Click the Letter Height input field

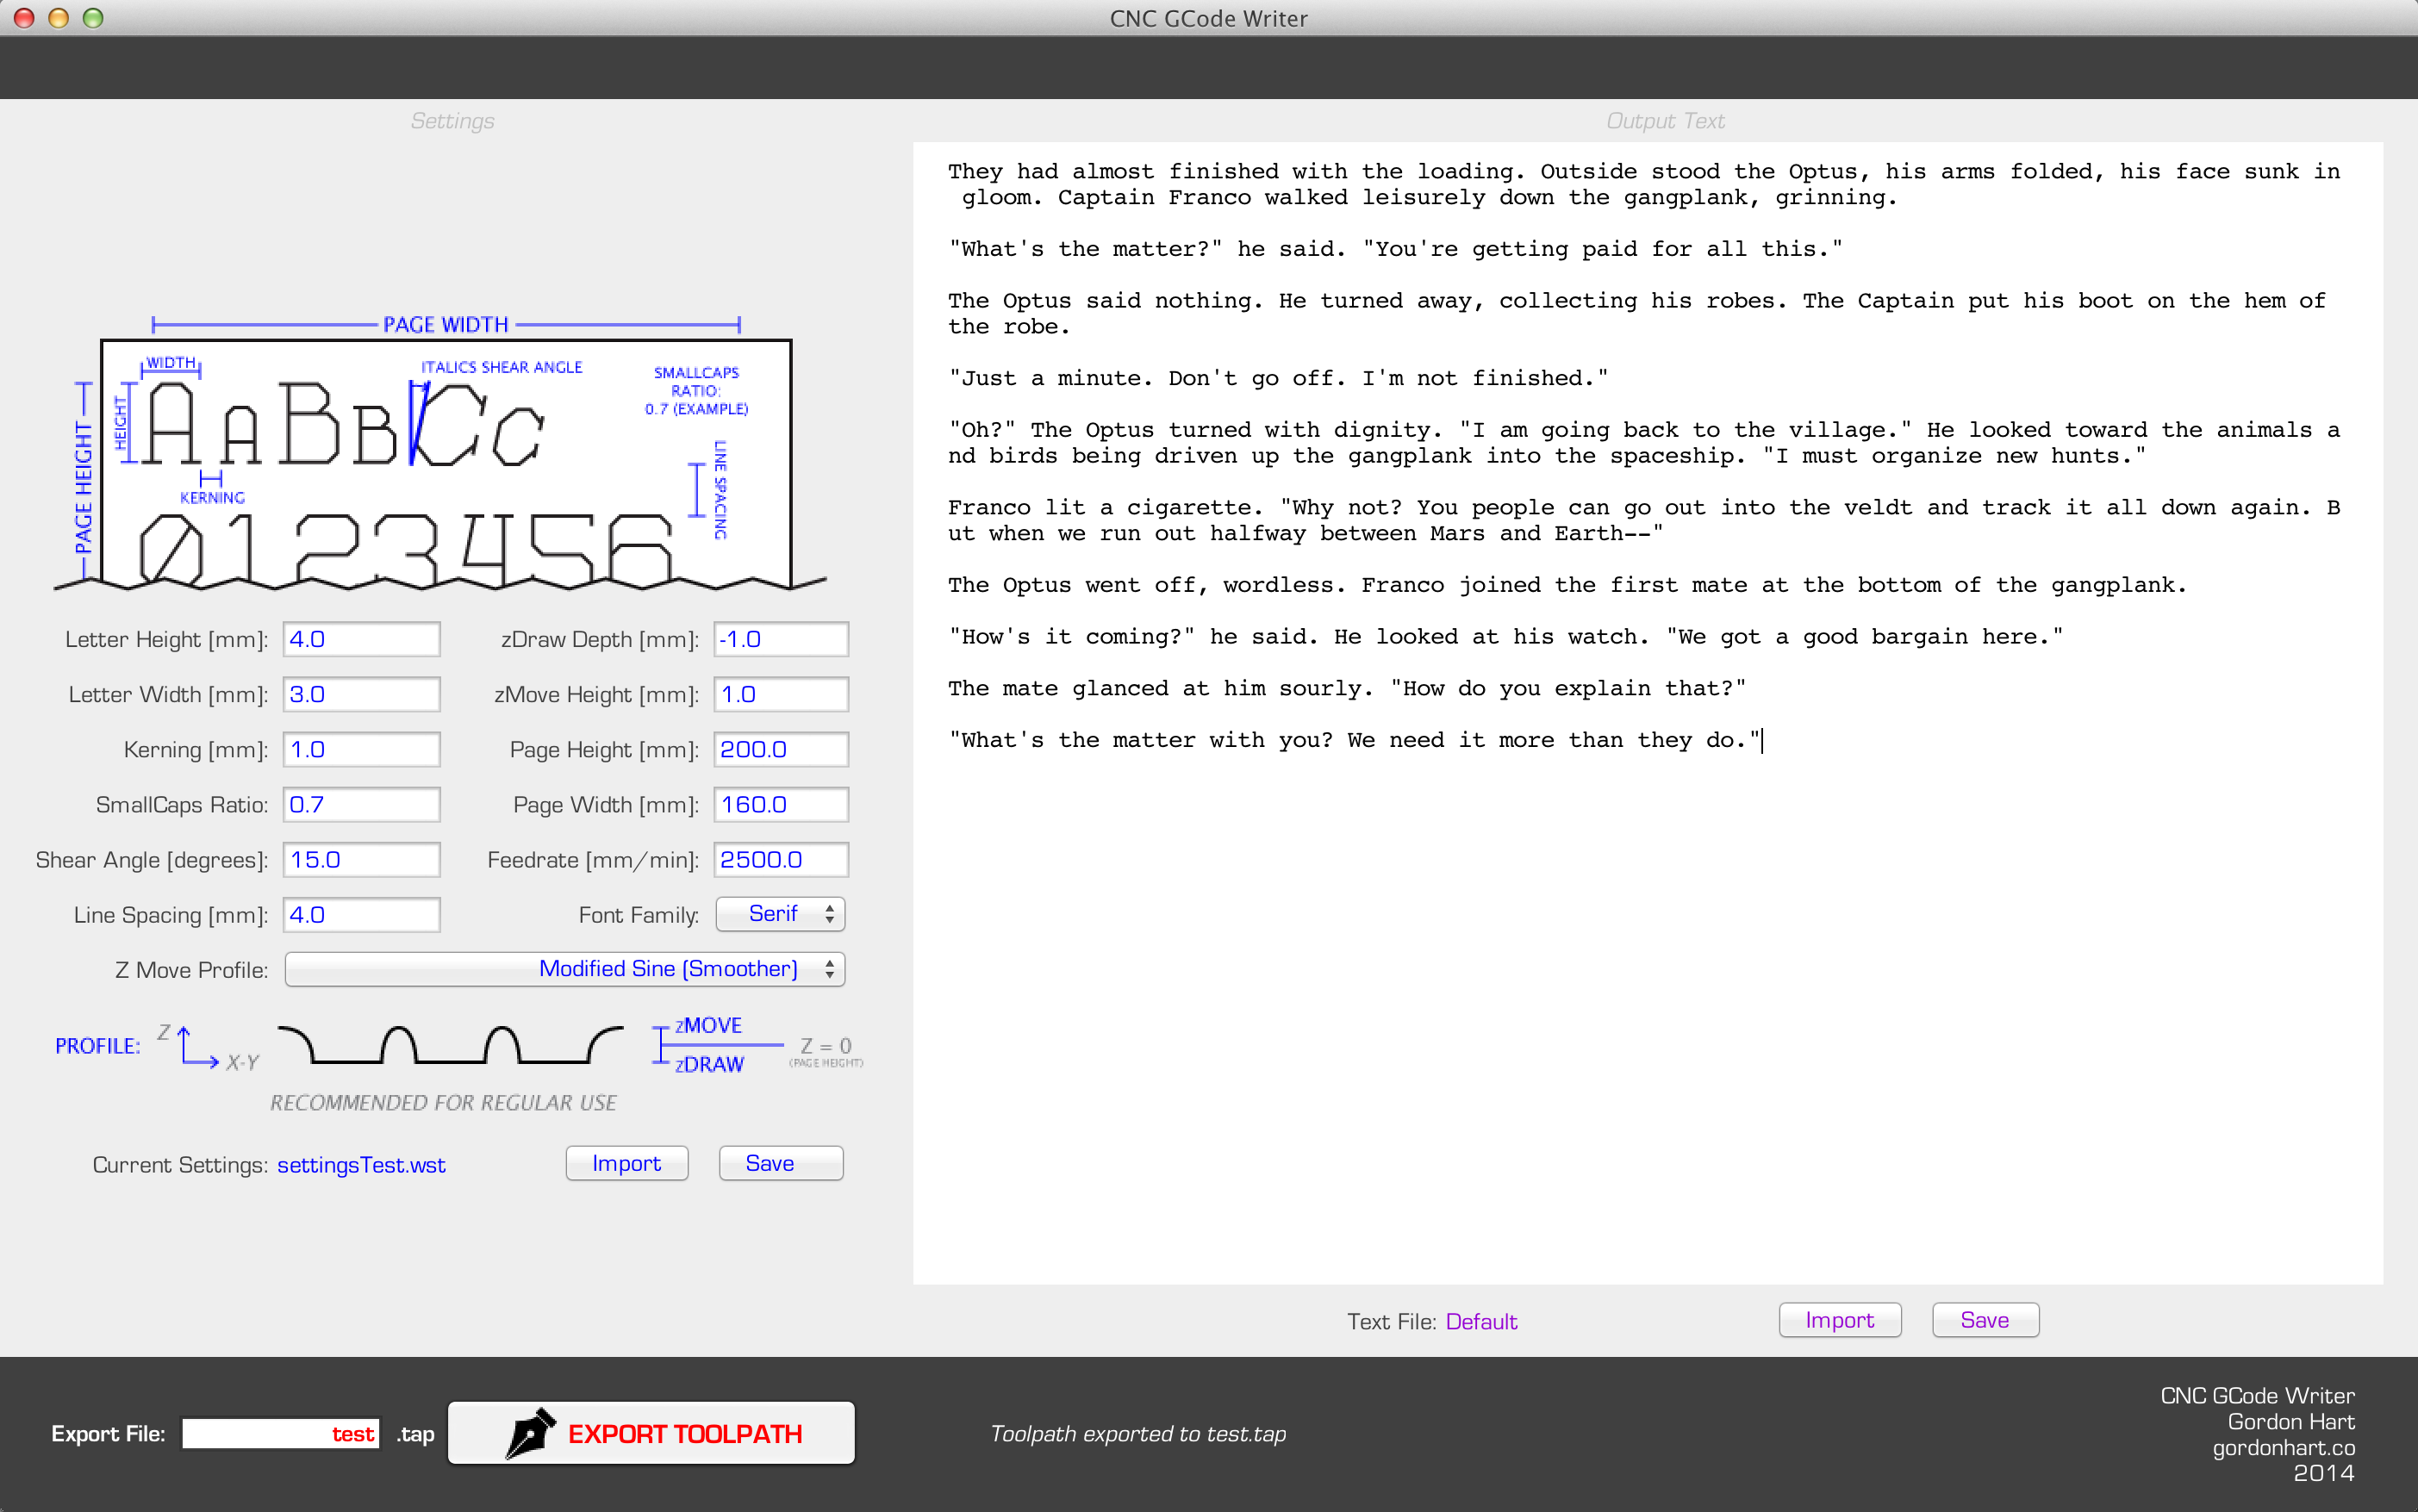click(x=361, y=639)
